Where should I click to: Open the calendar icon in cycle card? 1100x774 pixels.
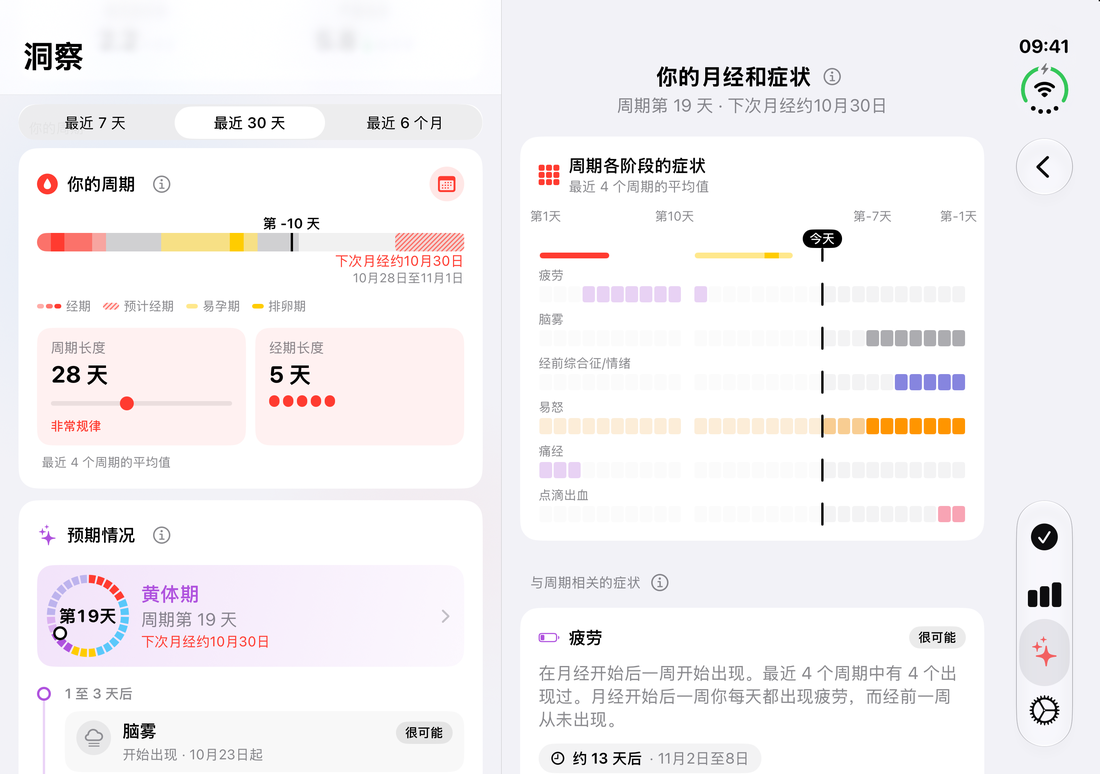(x=446, y=185)
